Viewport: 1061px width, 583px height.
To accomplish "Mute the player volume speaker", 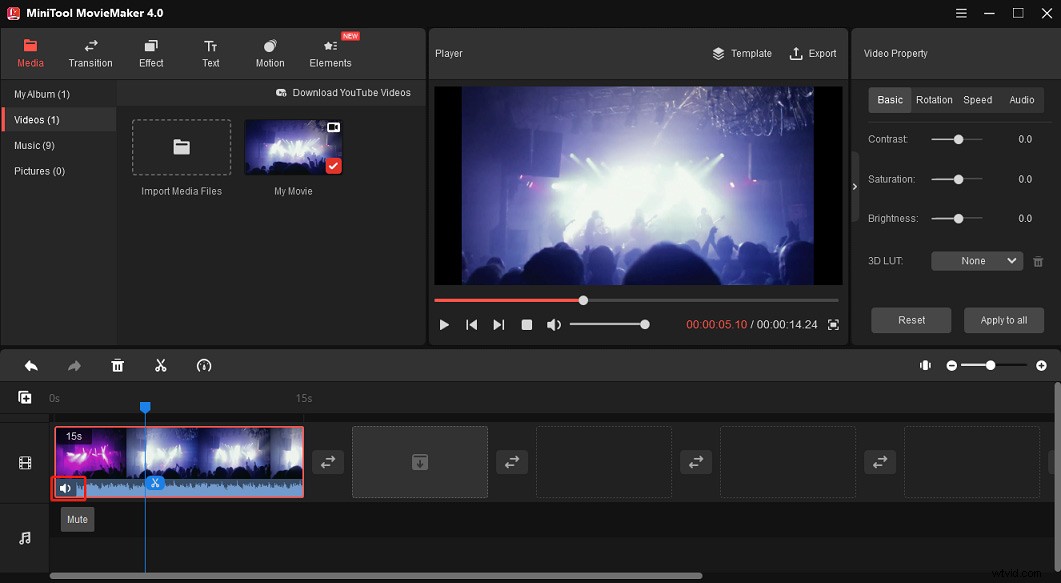I will pyautogui.click(x=554, y=324).
